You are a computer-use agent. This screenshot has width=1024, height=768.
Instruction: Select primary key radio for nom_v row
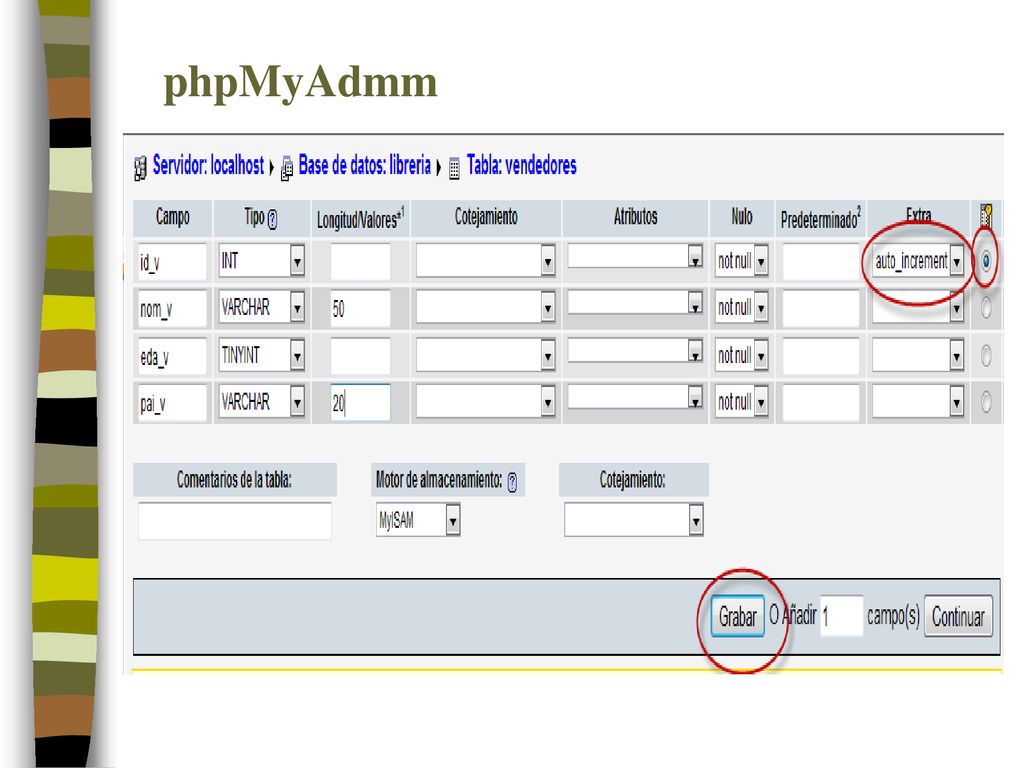[986, 308]
